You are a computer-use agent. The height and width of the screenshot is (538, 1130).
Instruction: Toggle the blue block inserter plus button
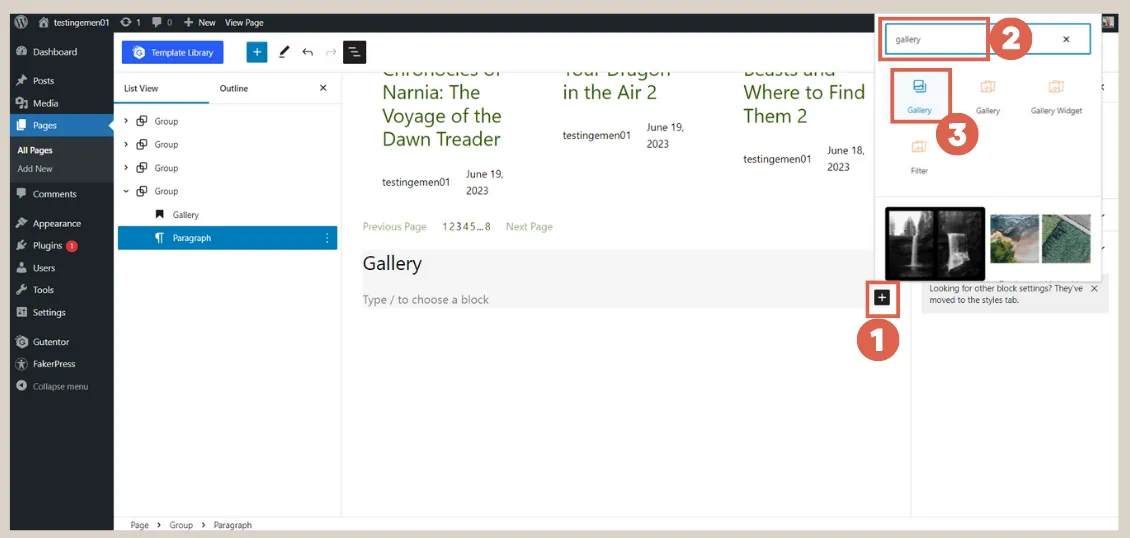257,52
